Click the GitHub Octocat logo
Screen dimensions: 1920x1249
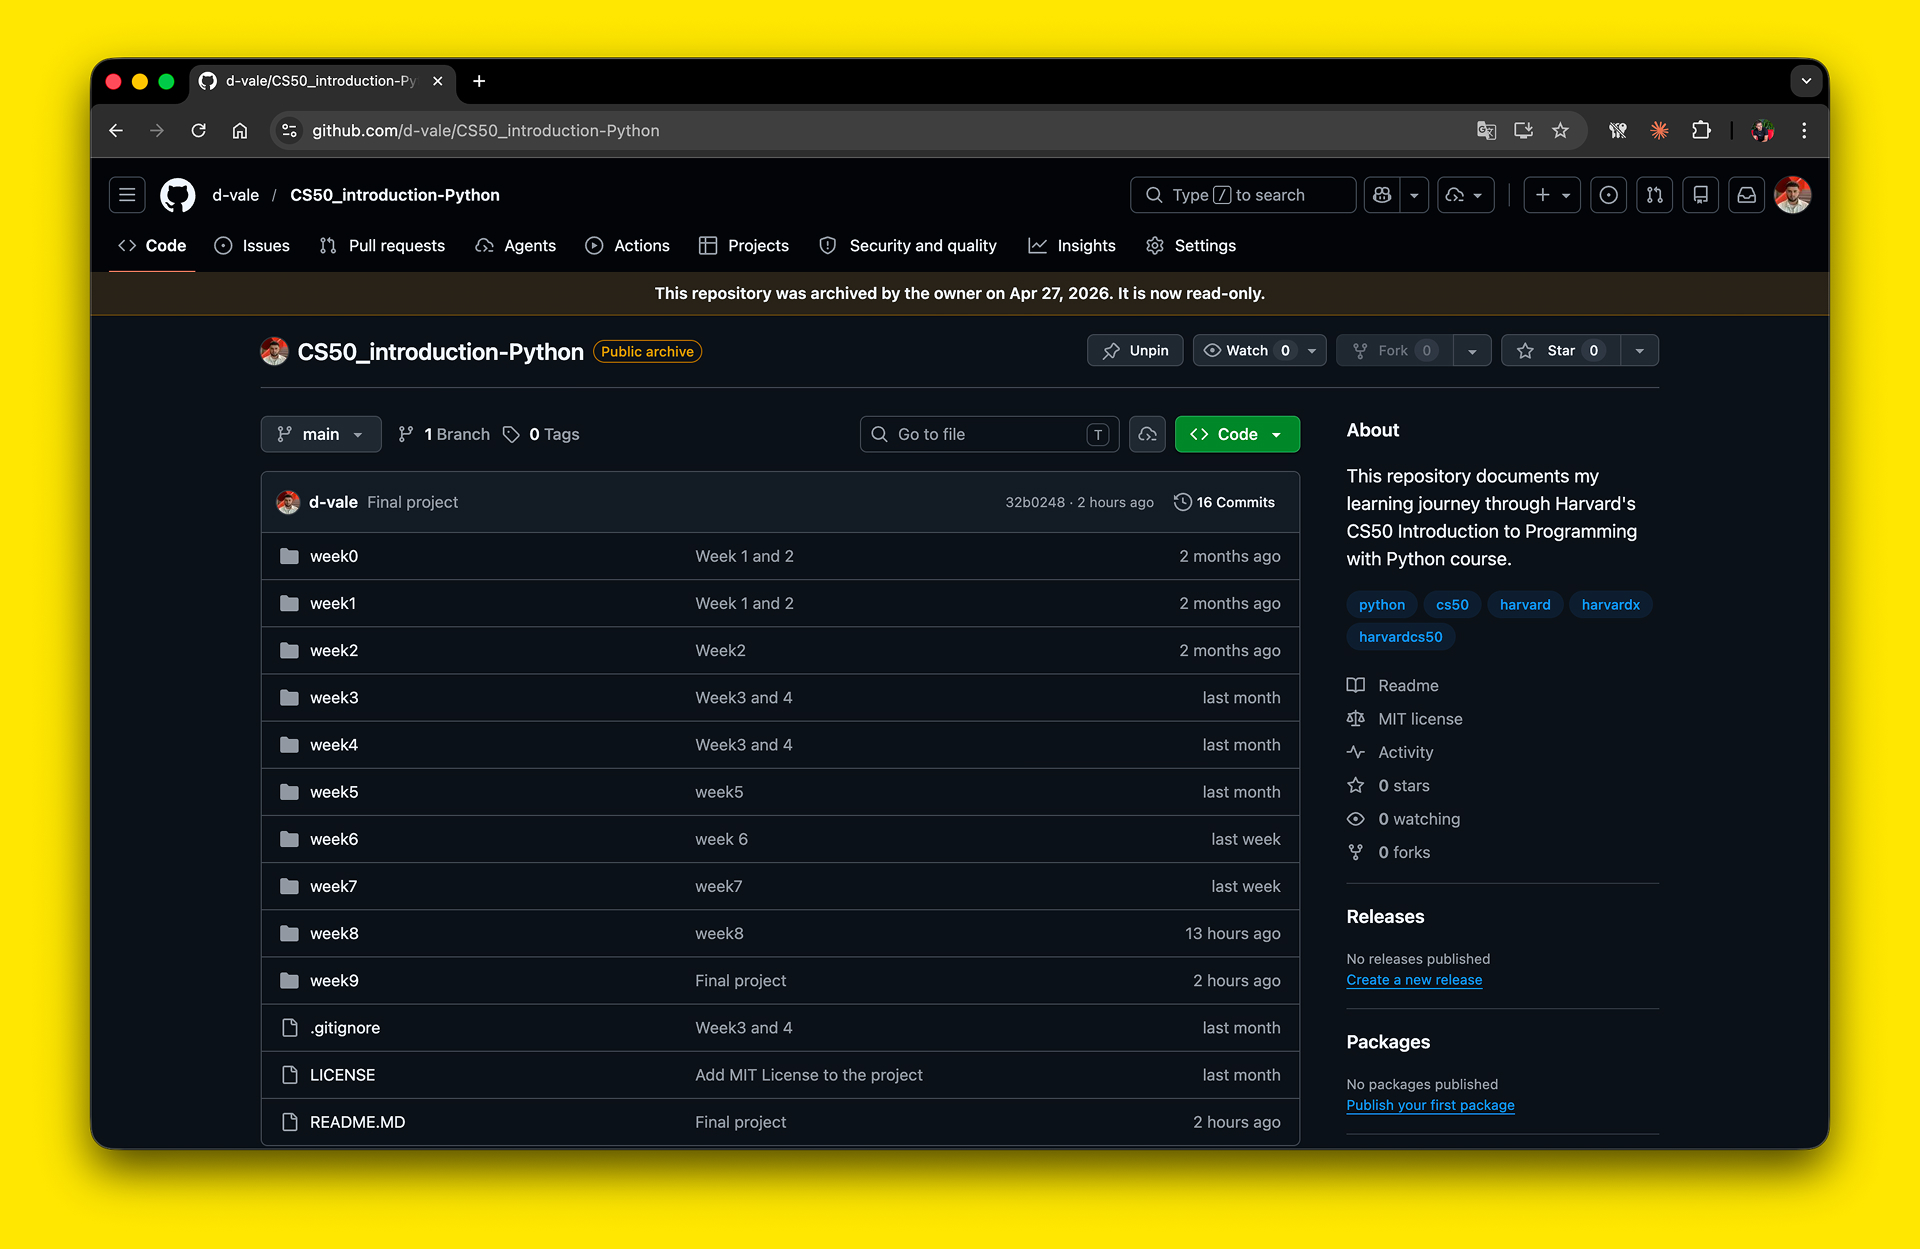178,195
